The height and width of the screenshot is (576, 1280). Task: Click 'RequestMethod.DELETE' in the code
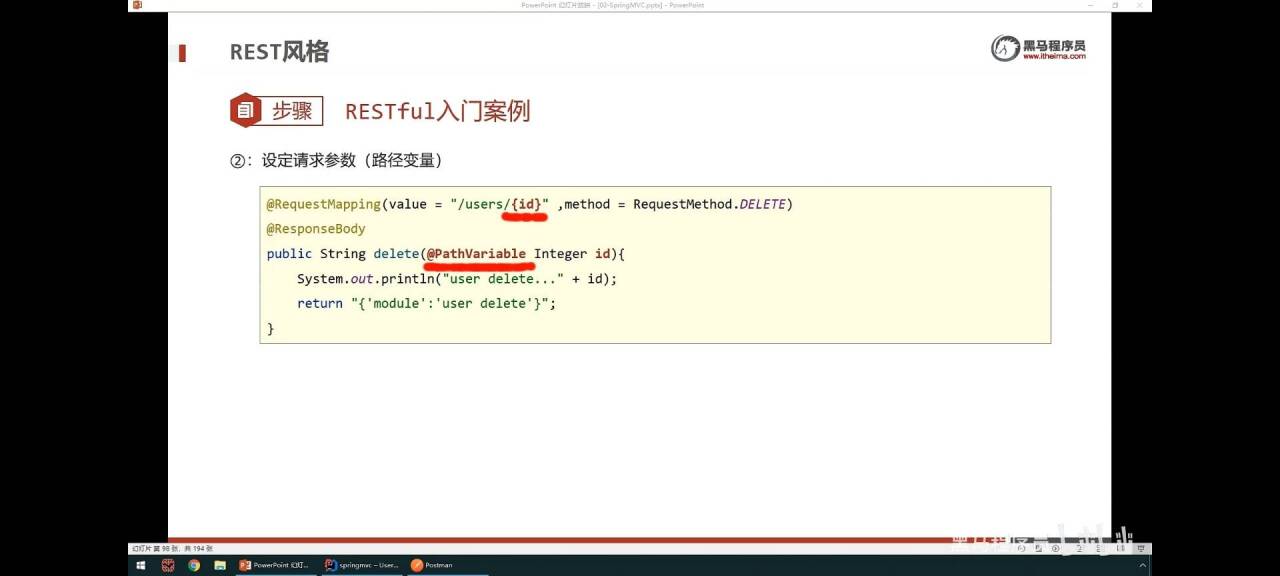pos(709,204)
